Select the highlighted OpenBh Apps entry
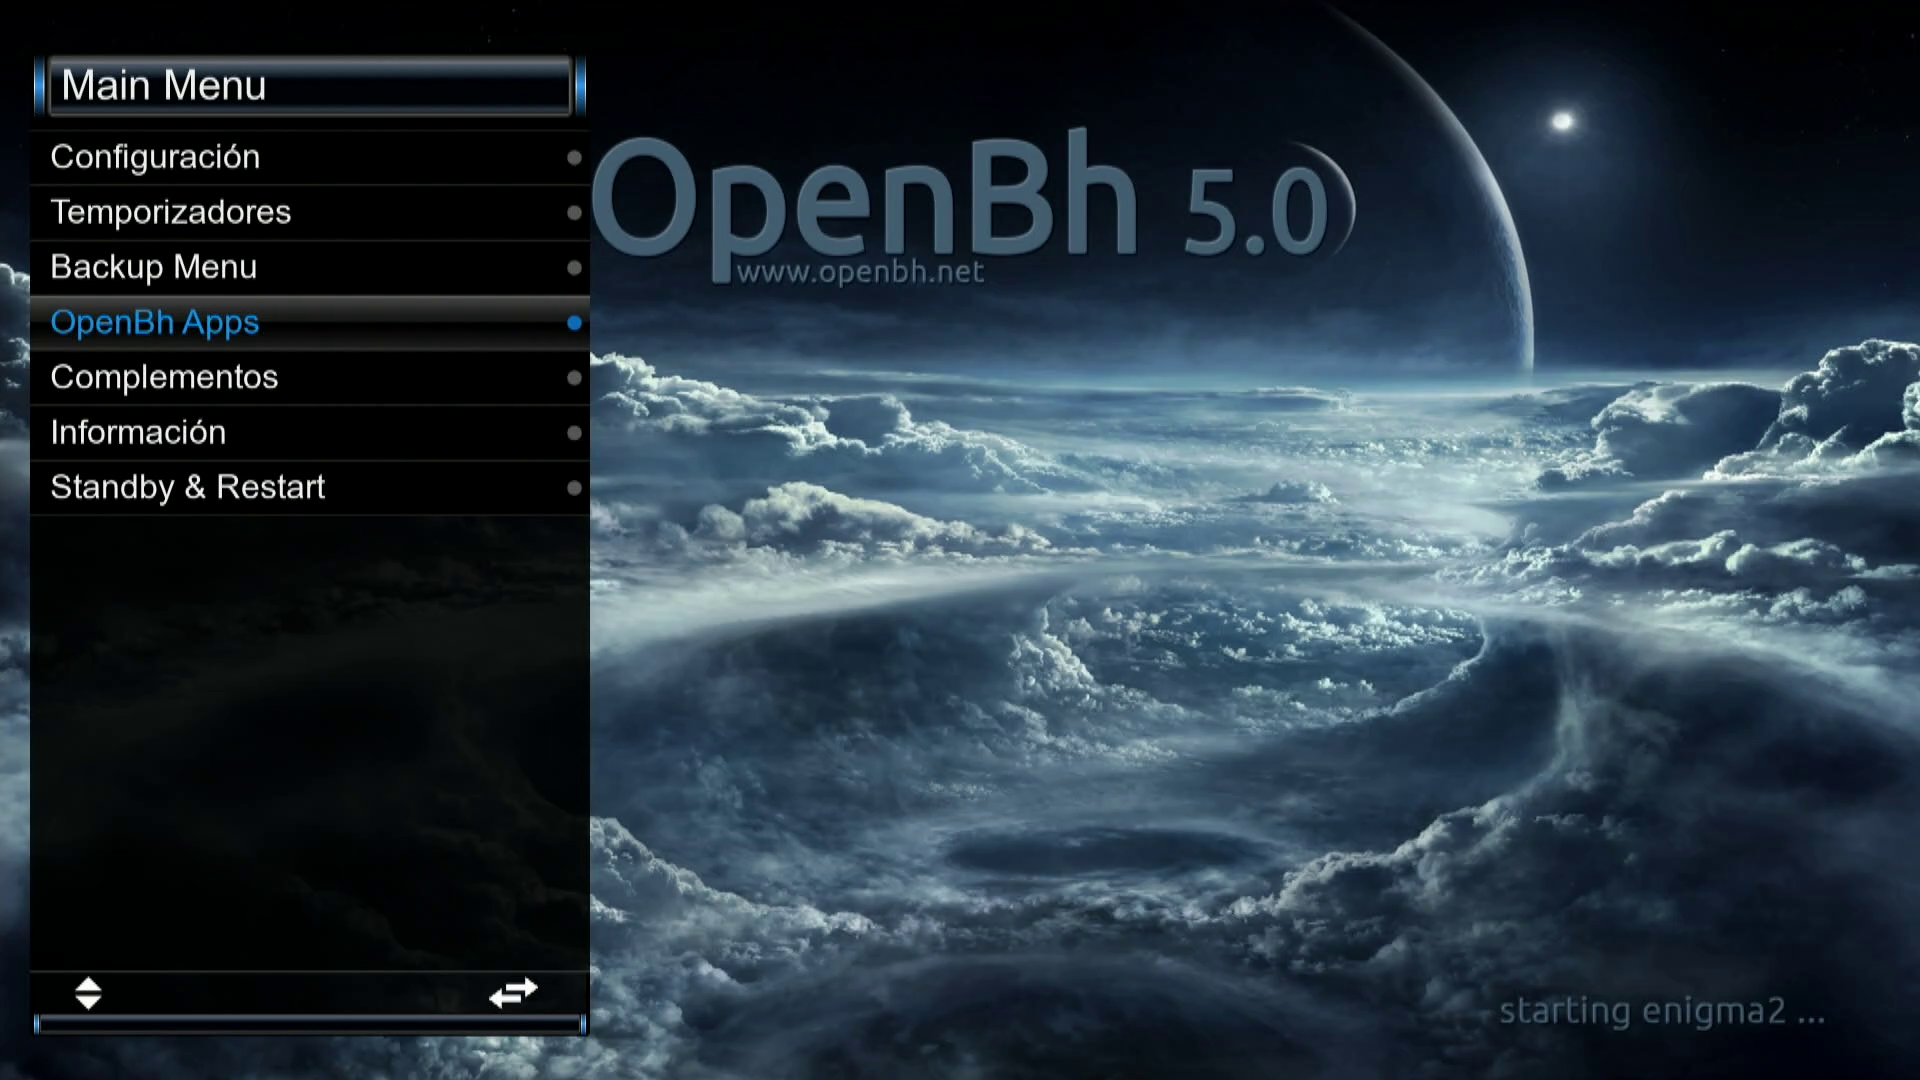The image size is (1920, 1080). click(155, 322)
